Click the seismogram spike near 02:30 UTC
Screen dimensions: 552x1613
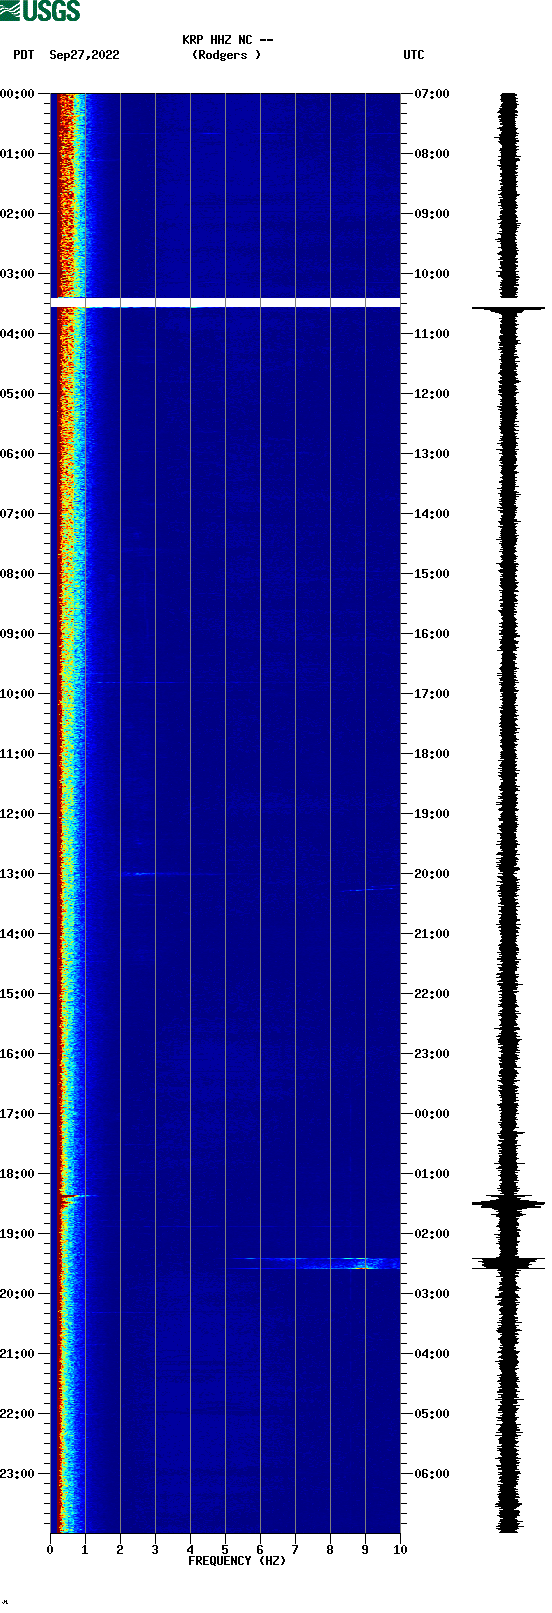(509, 1263)
